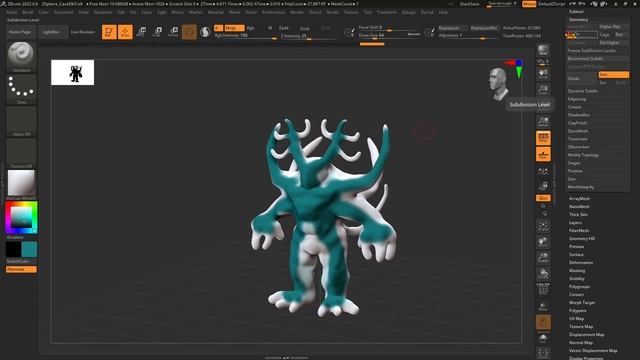Viewport: 640px width, 360px height.
Task: Click the model silhouette thumbnail
Action: click(73, 73)
